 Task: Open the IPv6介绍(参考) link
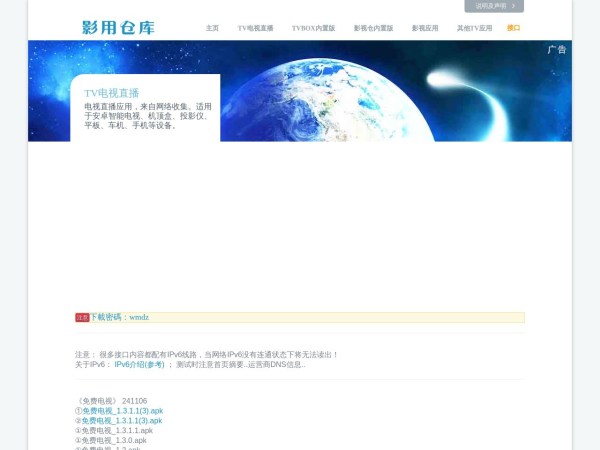(139, 364)
